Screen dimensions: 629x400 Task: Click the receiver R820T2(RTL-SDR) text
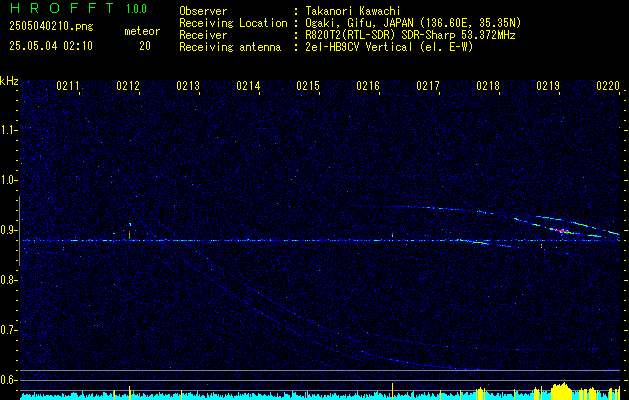pyautogui.click(x=353, y=35)
